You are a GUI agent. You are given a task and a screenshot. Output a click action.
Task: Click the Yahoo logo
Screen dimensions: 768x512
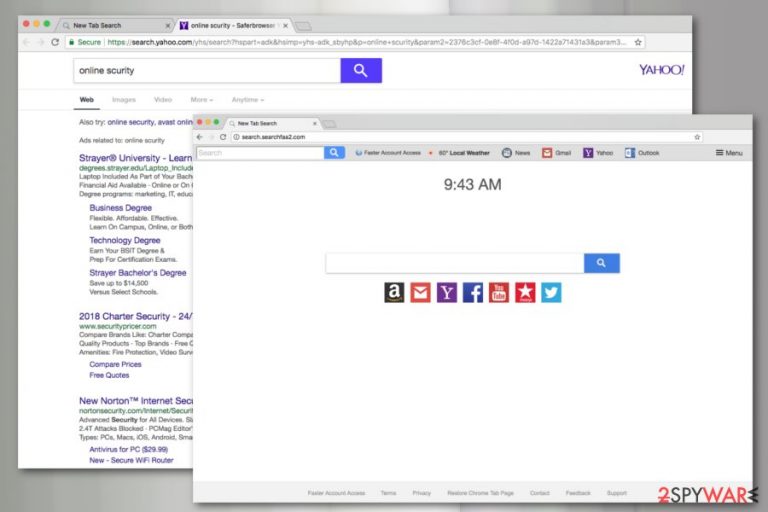pos(661,70)
